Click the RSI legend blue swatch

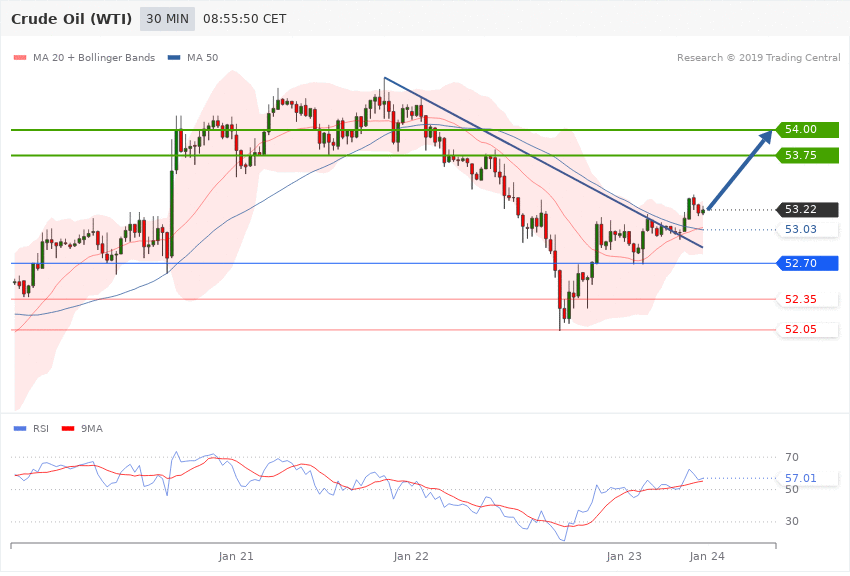(x=20, y=429)
